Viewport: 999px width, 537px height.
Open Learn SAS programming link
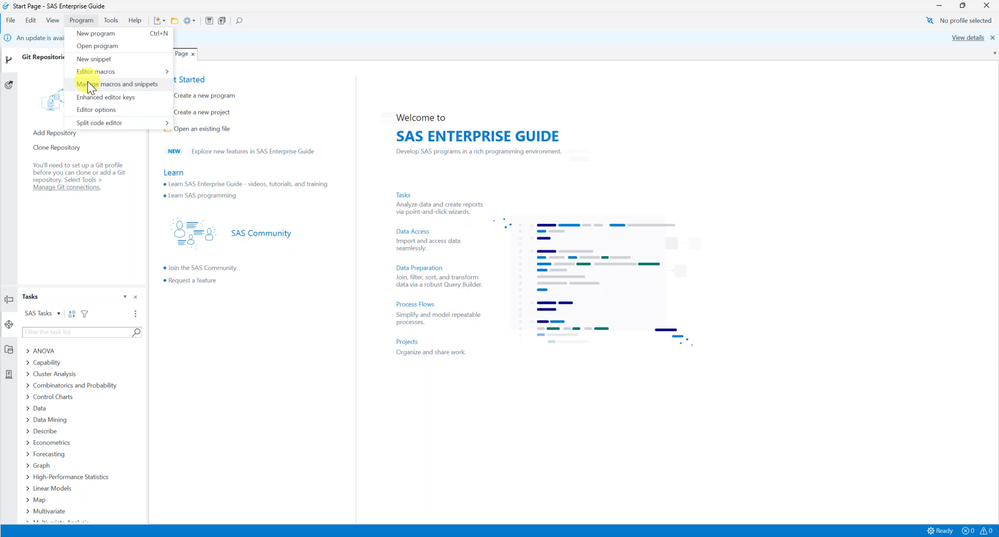(202, 196)
